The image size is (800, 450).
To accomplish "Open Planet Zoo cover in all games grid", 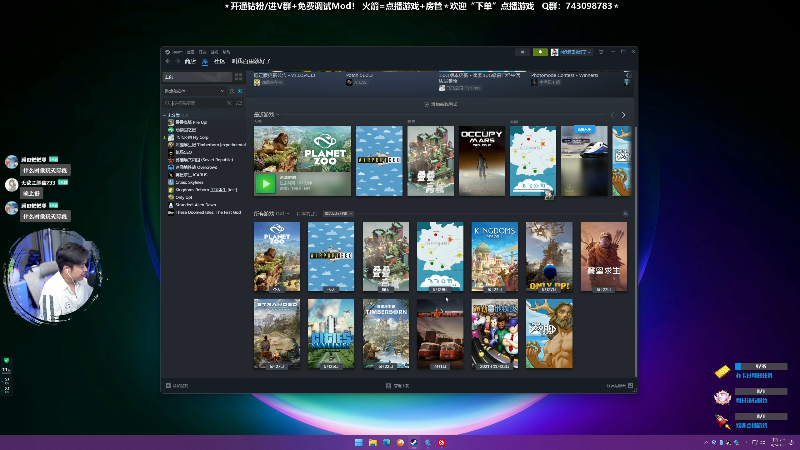I will 277,257.
